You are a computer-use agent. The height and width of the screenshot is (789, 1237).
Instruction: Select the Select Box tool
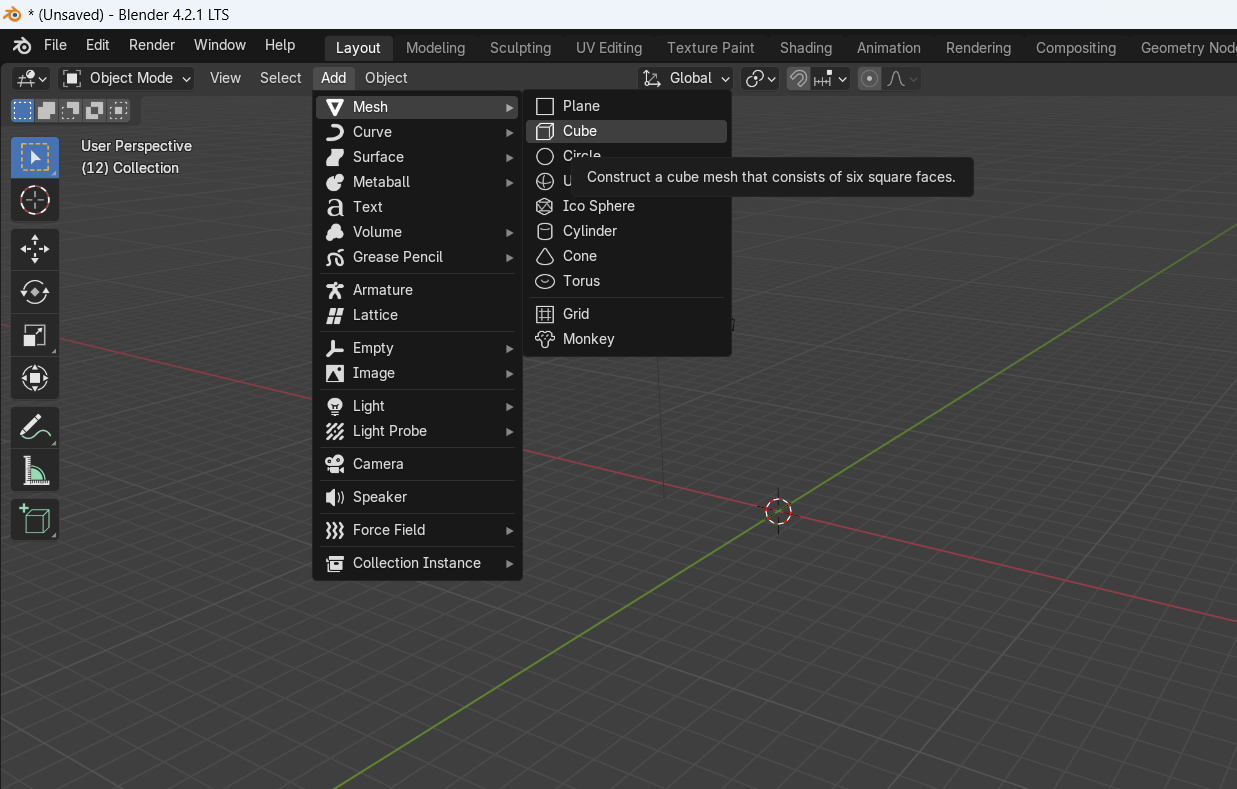(35, 158)
